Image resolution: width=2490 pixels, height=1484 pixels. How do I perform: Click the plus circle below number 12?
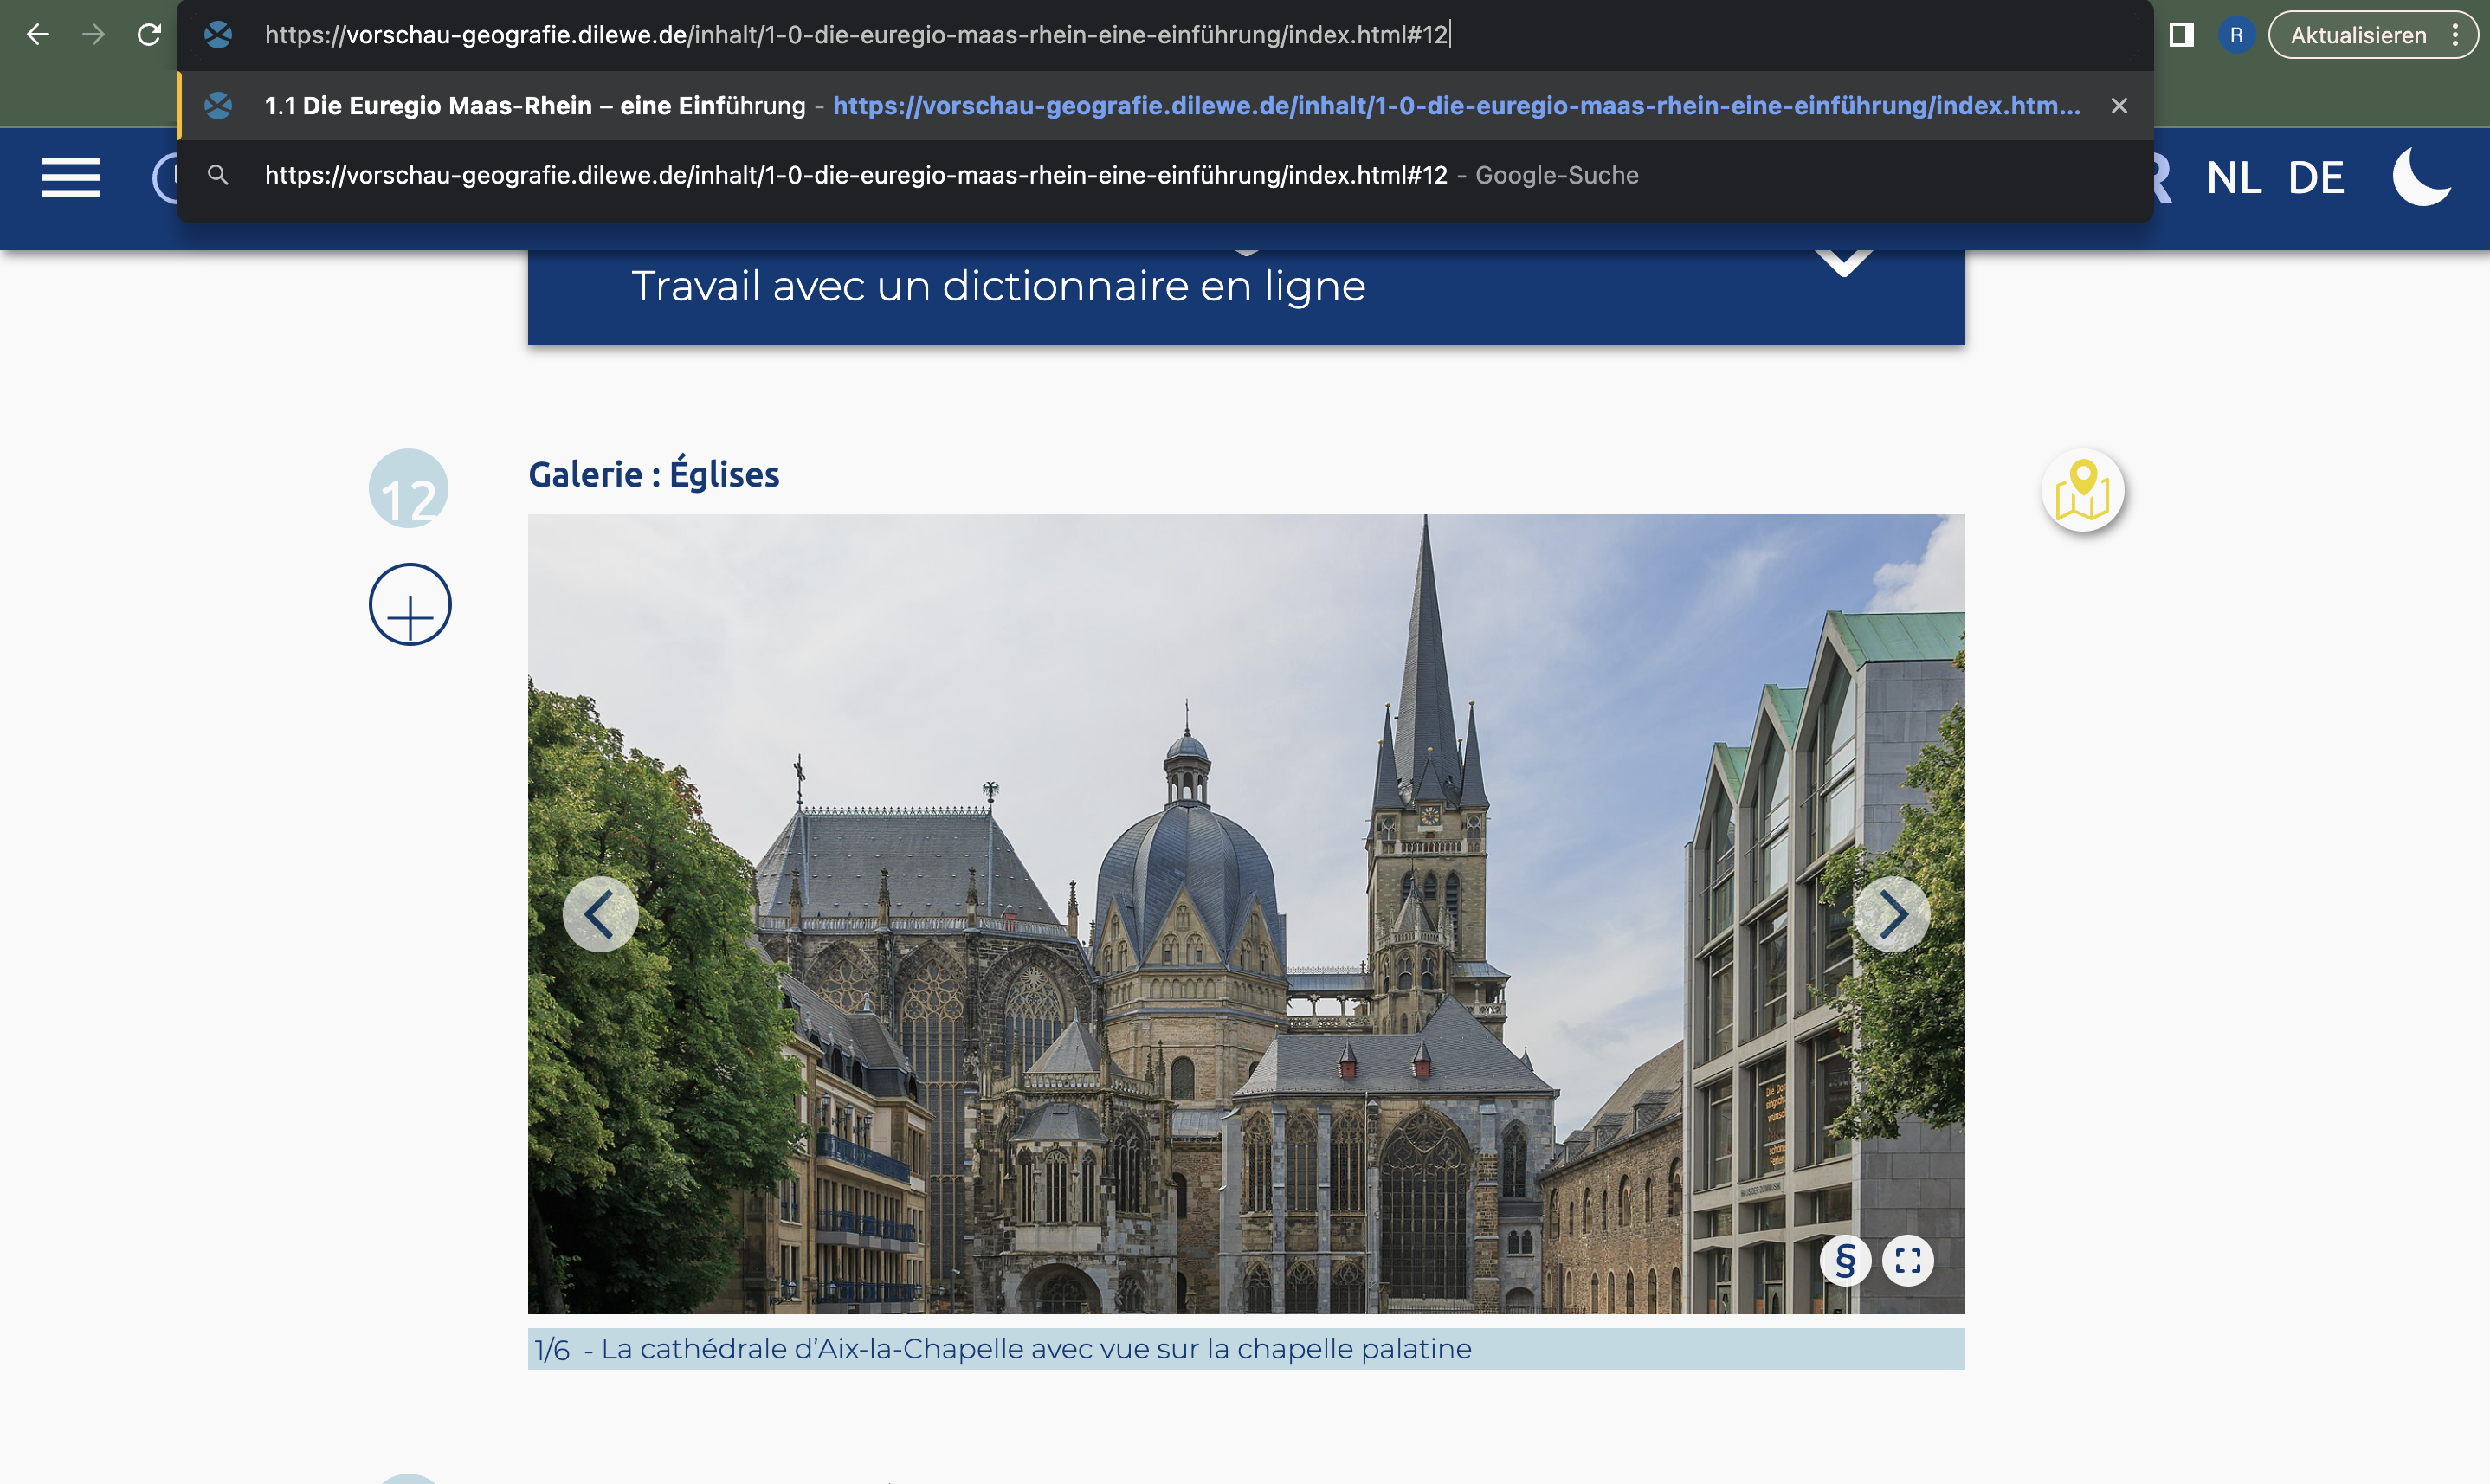pyautogui.click(x=410, y=604)
